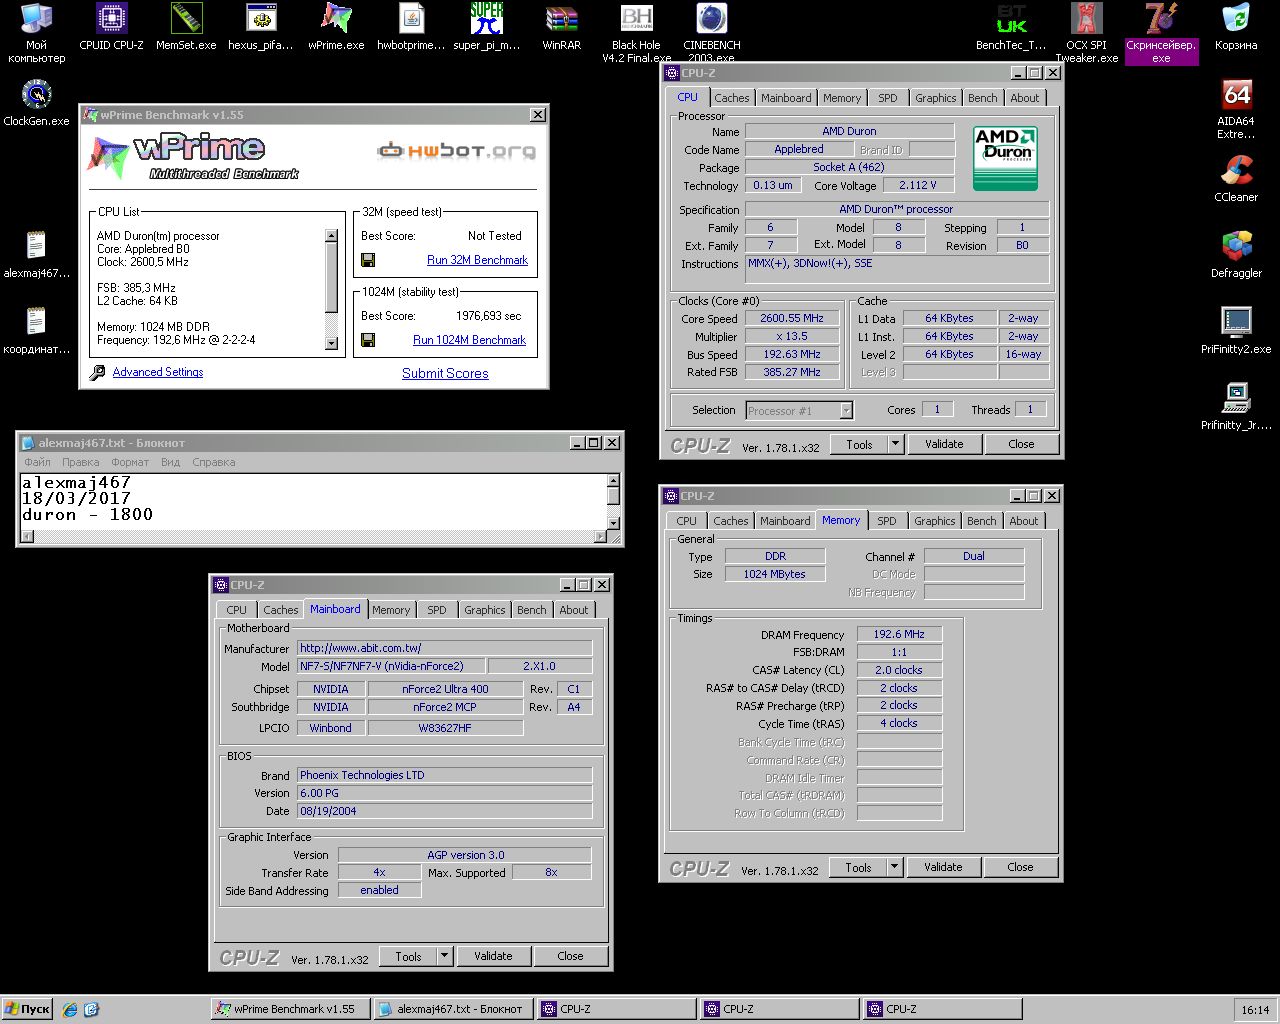Image resolution: width=1280 pixels, height=1024 pixels.
Task: Click Validate button in CPU tab window
Action: (944, 444)
